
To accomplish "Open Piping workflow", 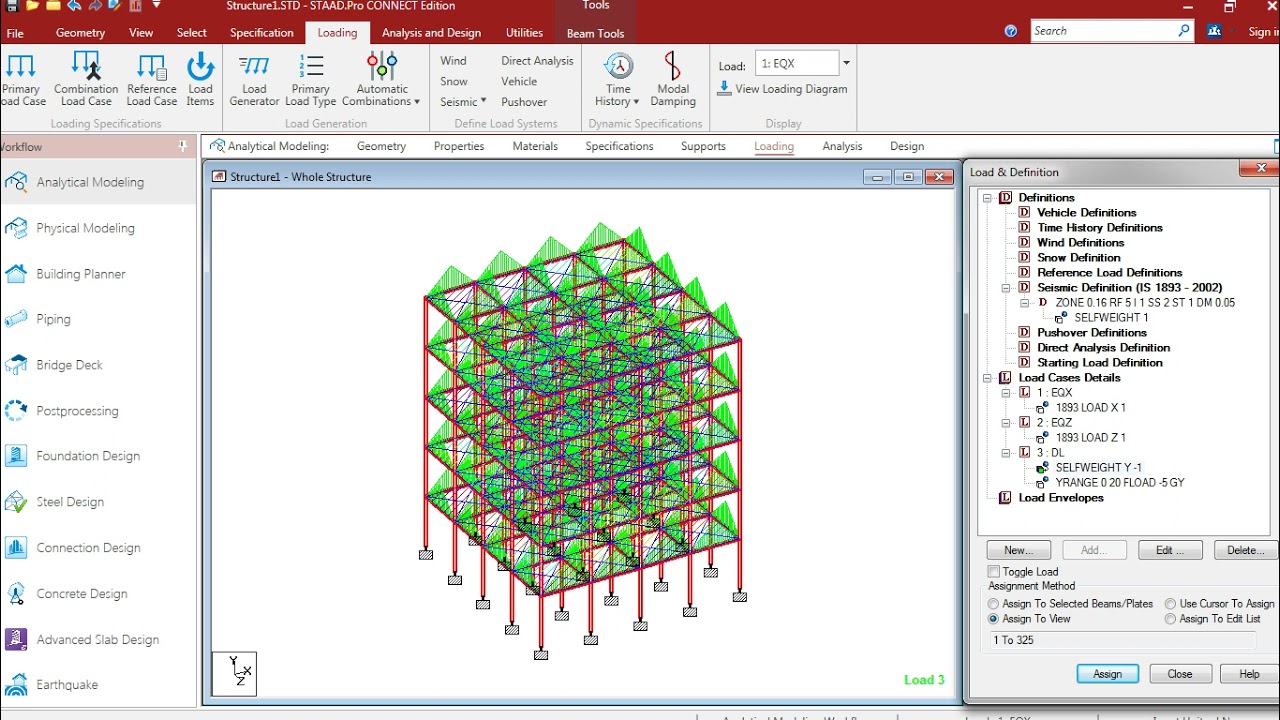I will pyautogui.click(x=99, y=319).
